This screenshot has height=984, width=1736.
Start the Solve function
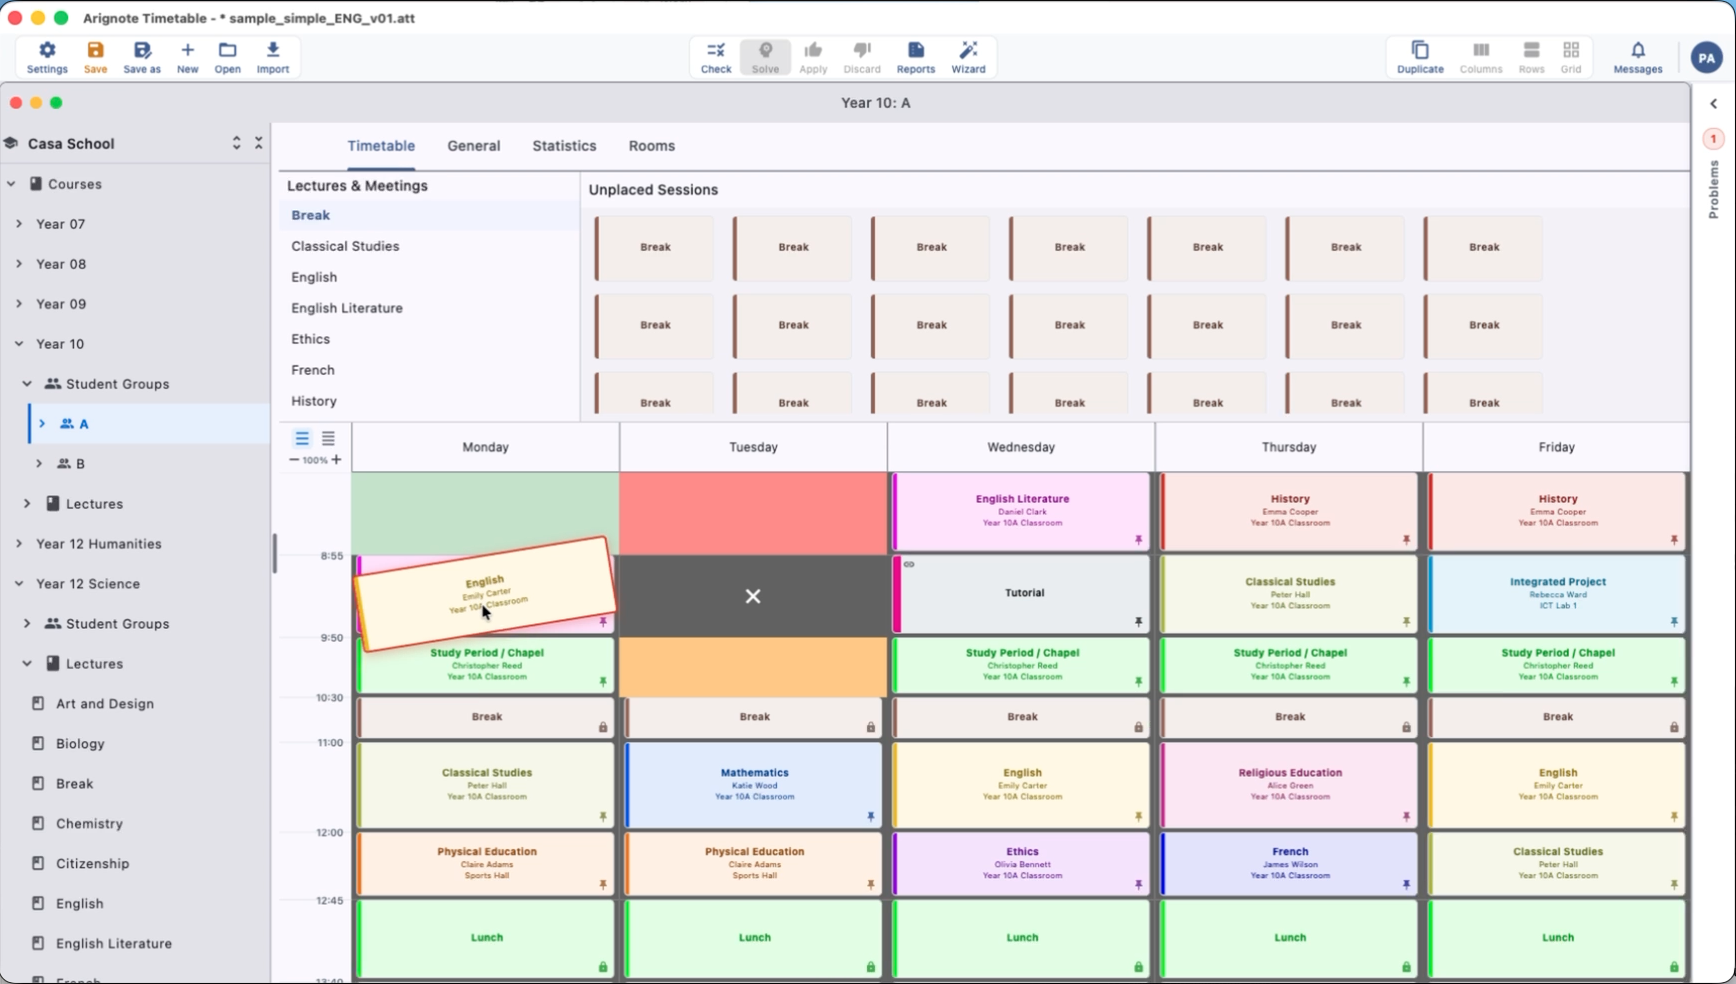pyautogui.click(x=765, y=57)
